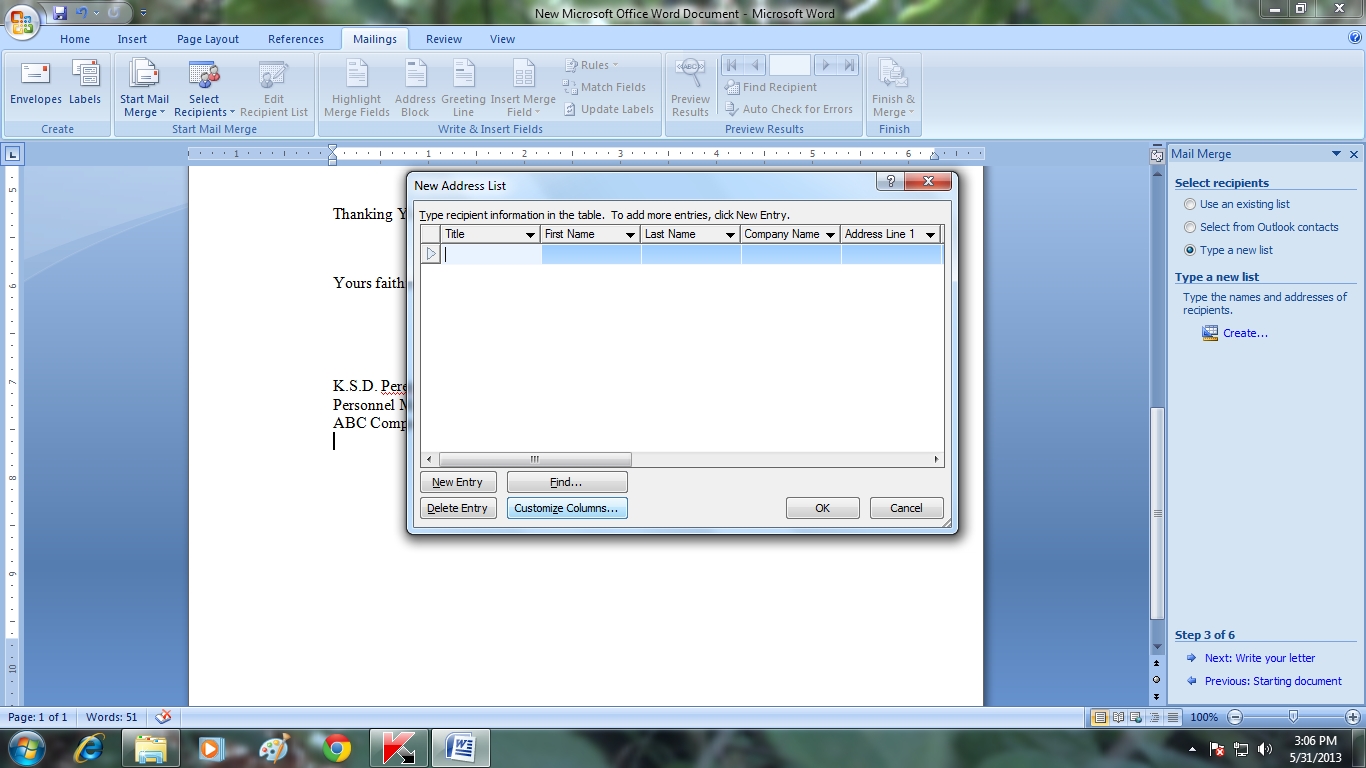
Task: Open the Word Help icon
Action: [1354, 38]
